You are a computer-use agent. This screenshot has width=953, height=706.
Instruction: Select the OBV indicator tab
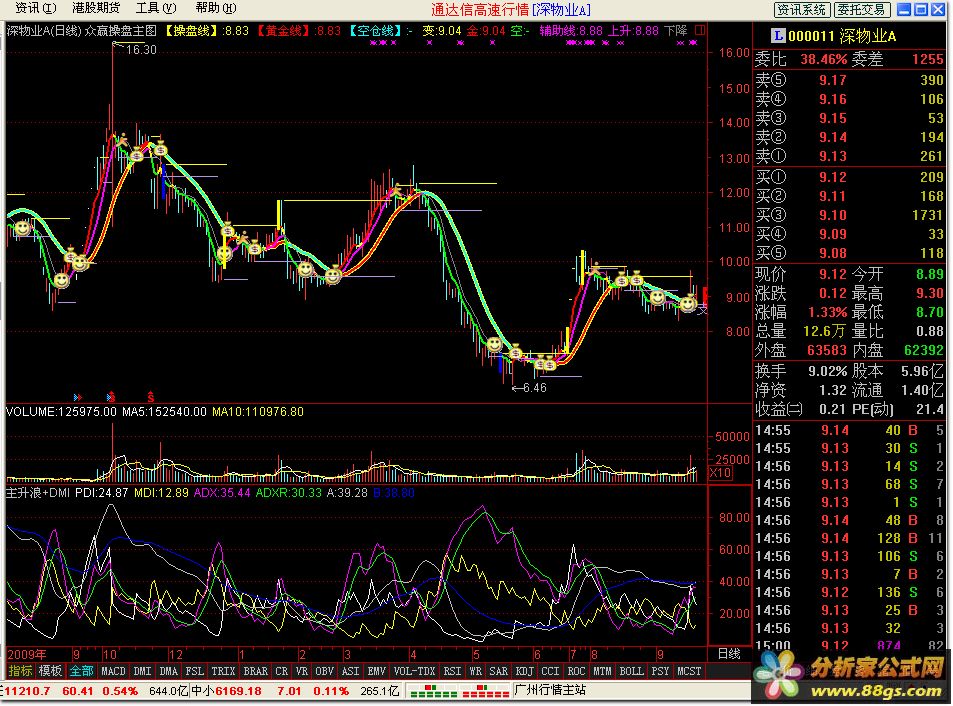[x=325, y=671]
